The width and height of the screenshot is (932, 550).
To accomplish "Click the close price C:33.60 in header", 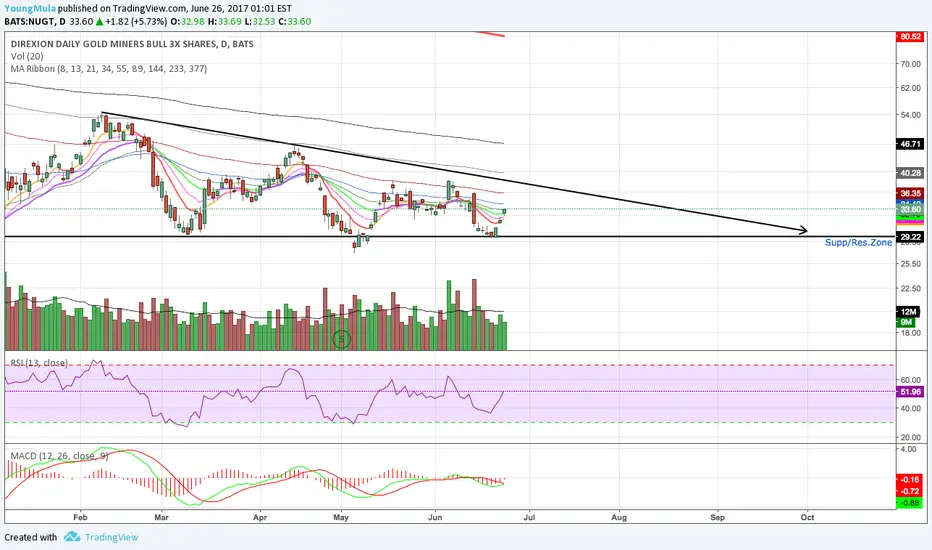I will click(x=295, y=21).
